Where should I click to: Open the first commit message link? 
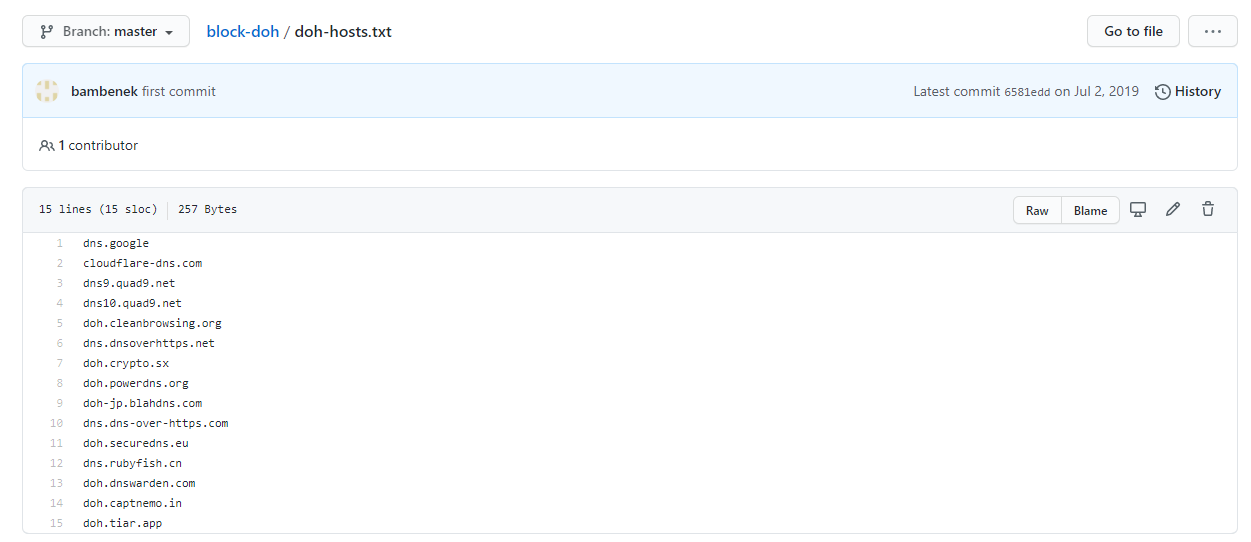pyautogui.click(x=179, y=91)
